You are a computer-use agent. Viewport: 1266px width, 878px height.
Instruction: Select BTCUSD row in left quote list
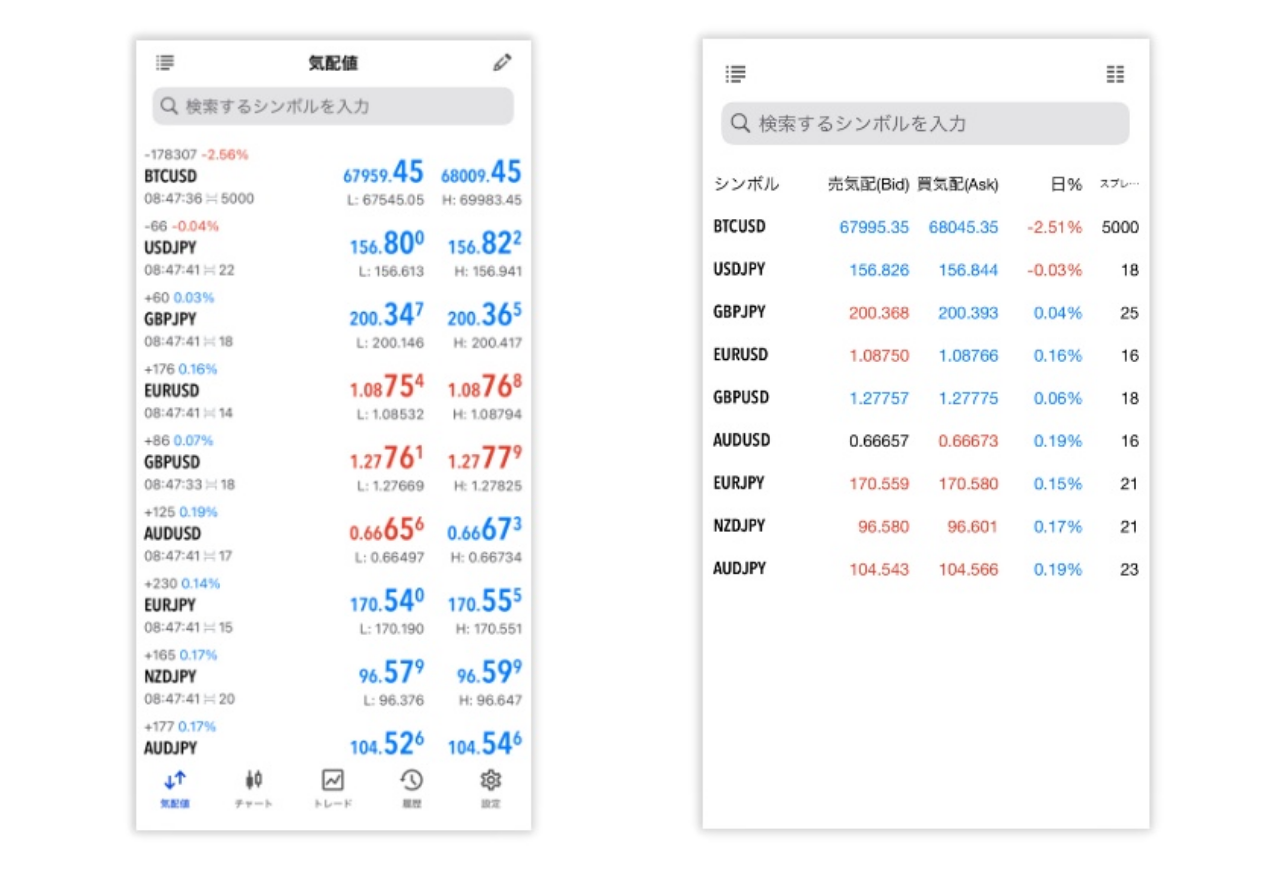[x=333, y=177]
